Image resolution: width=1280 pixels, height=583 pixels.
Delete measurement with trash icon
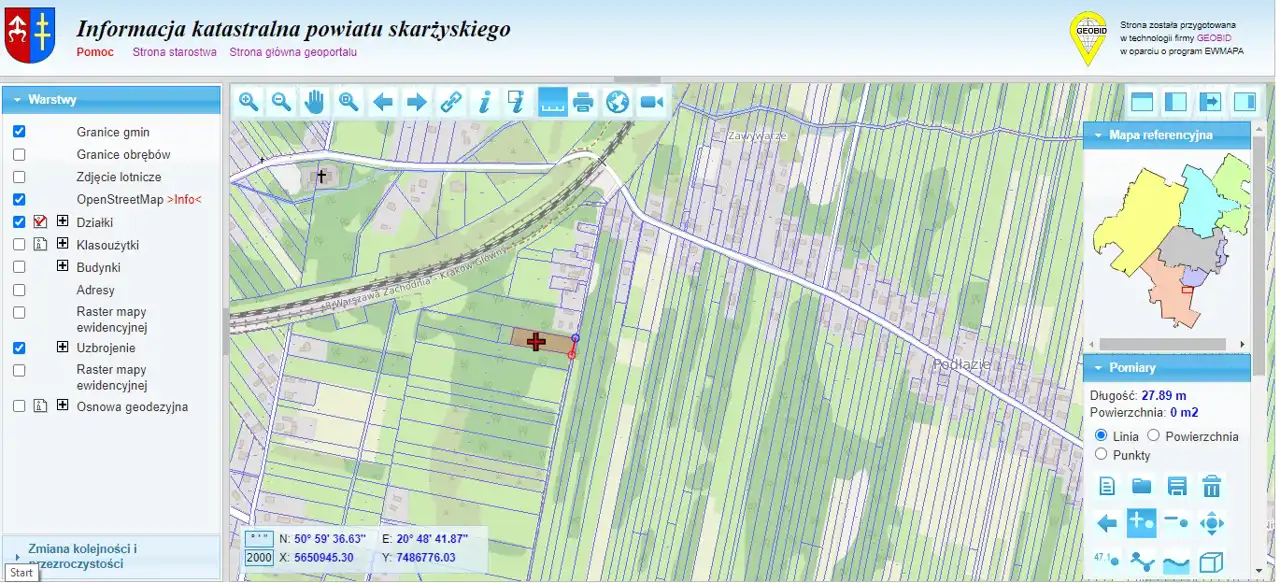click(1211, 487)
